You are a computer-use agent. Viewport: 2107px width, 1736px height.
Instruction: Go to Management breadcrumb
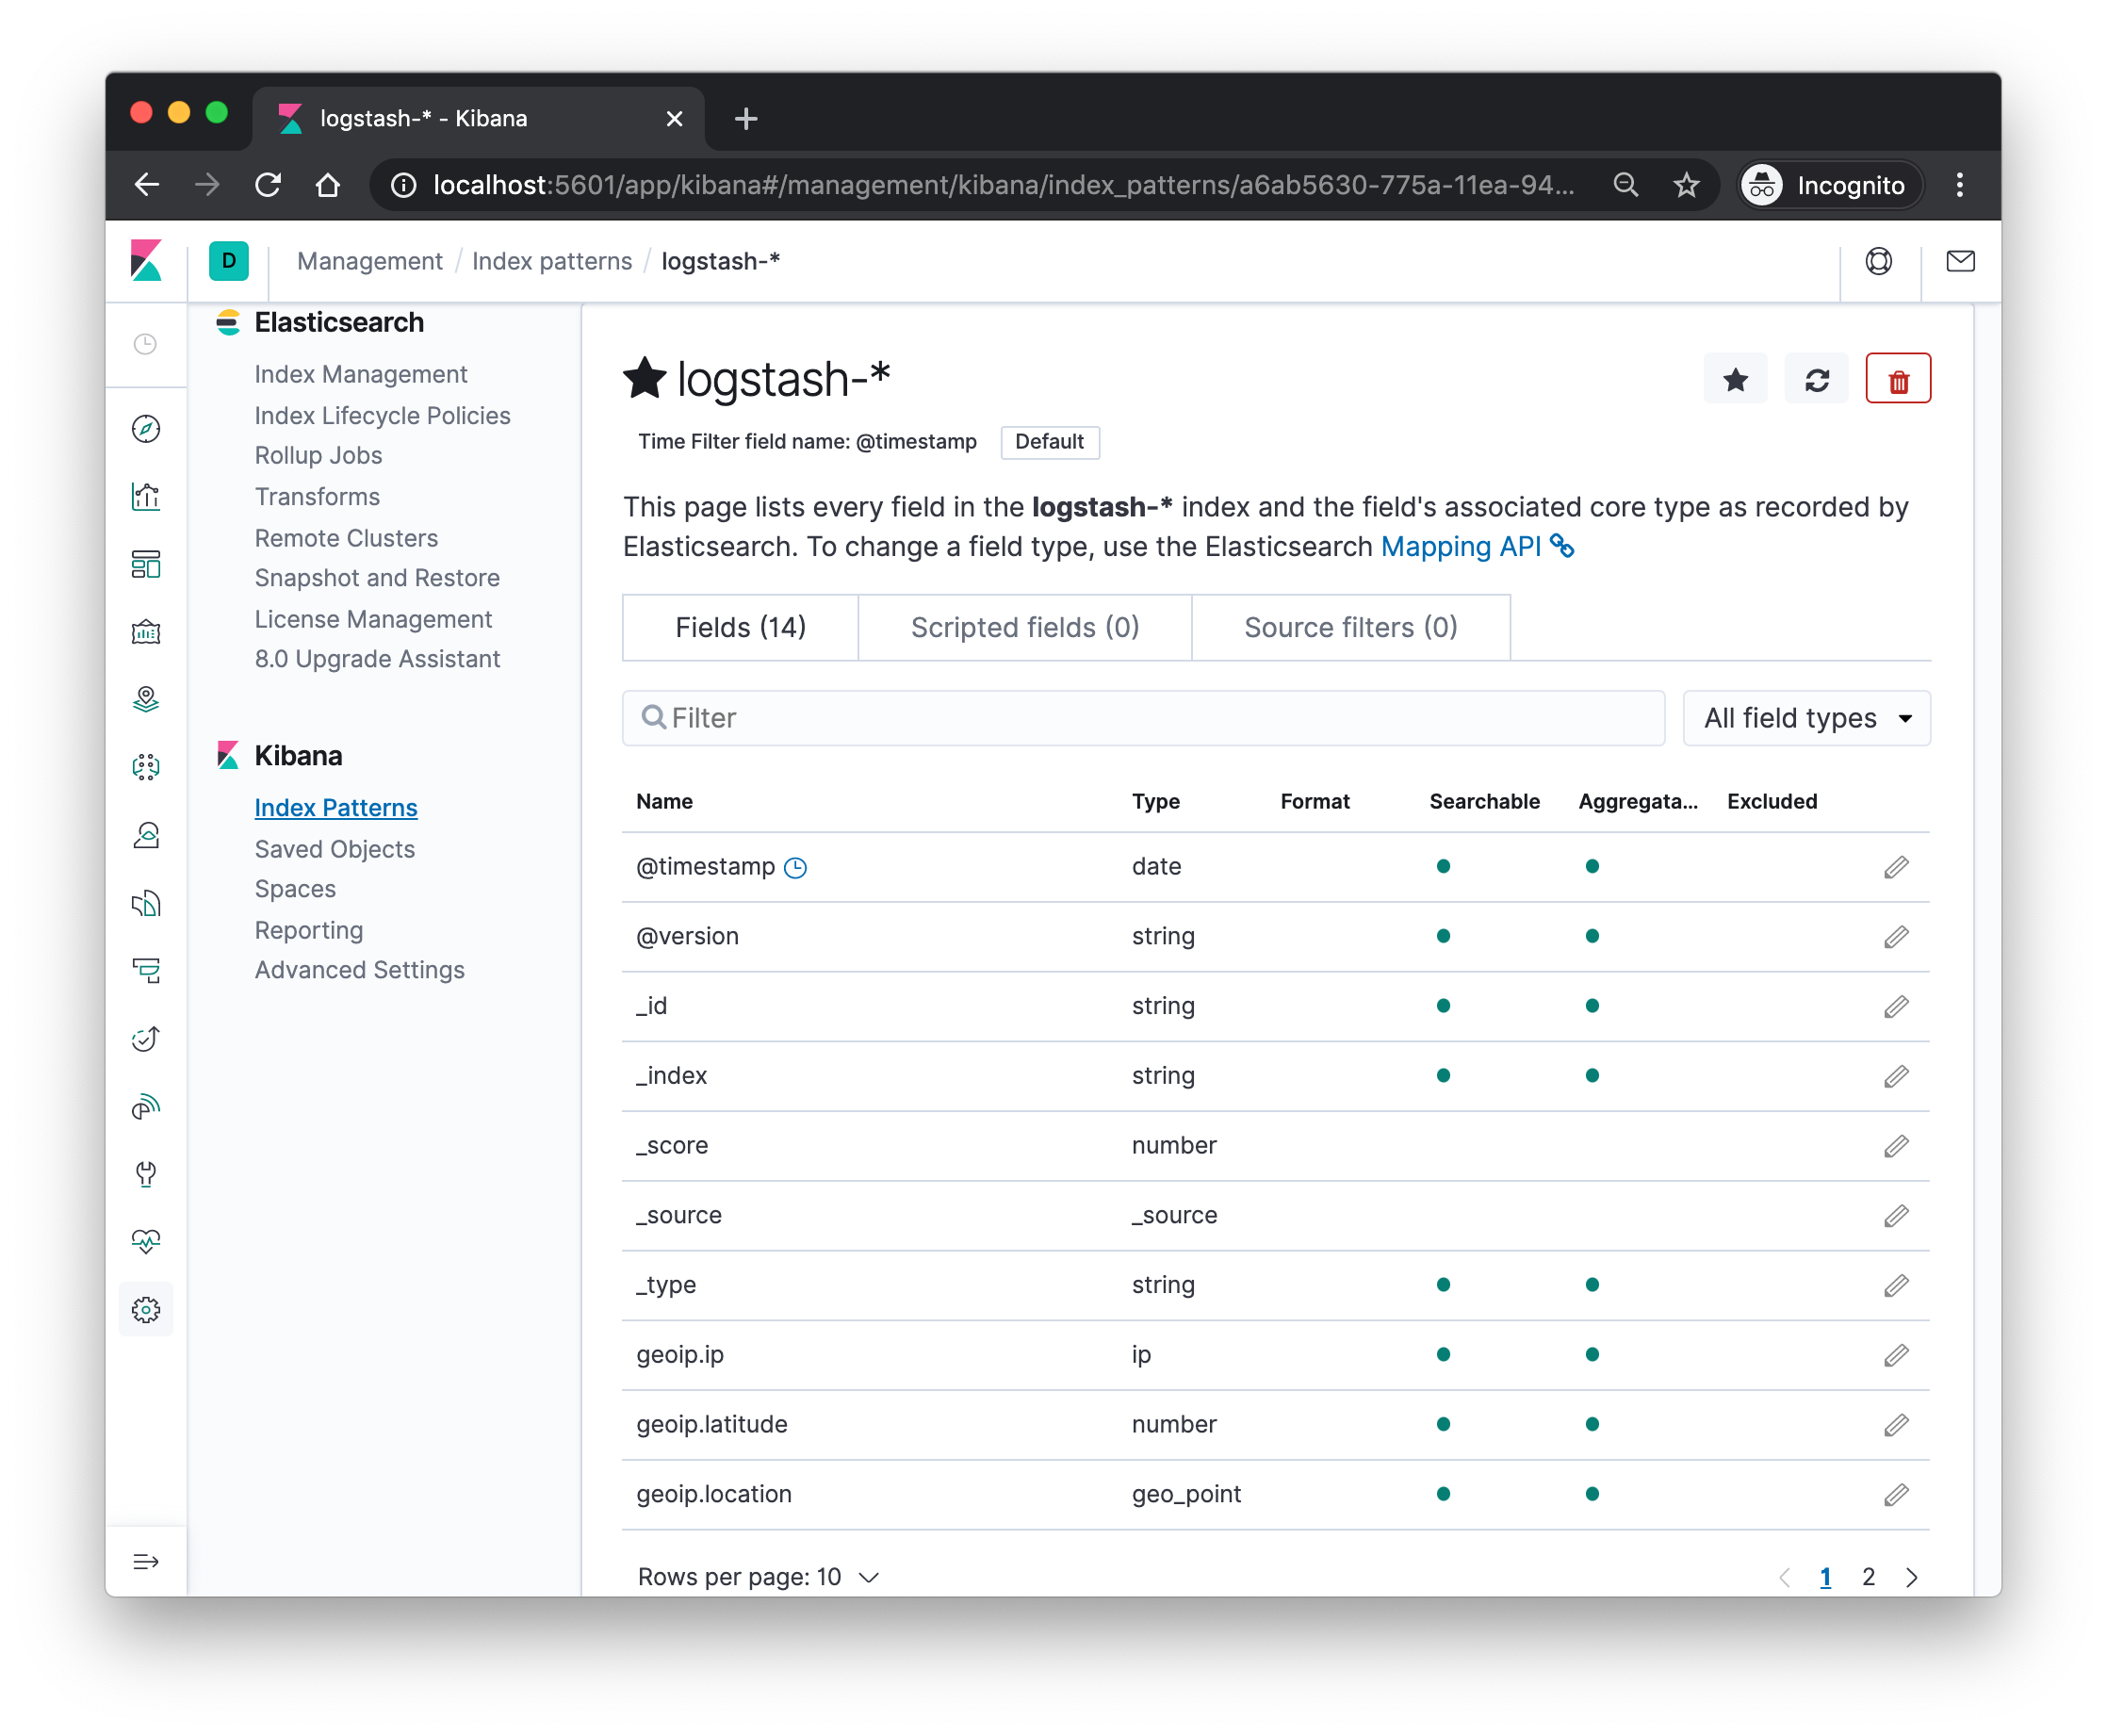[x=369, y=261]
